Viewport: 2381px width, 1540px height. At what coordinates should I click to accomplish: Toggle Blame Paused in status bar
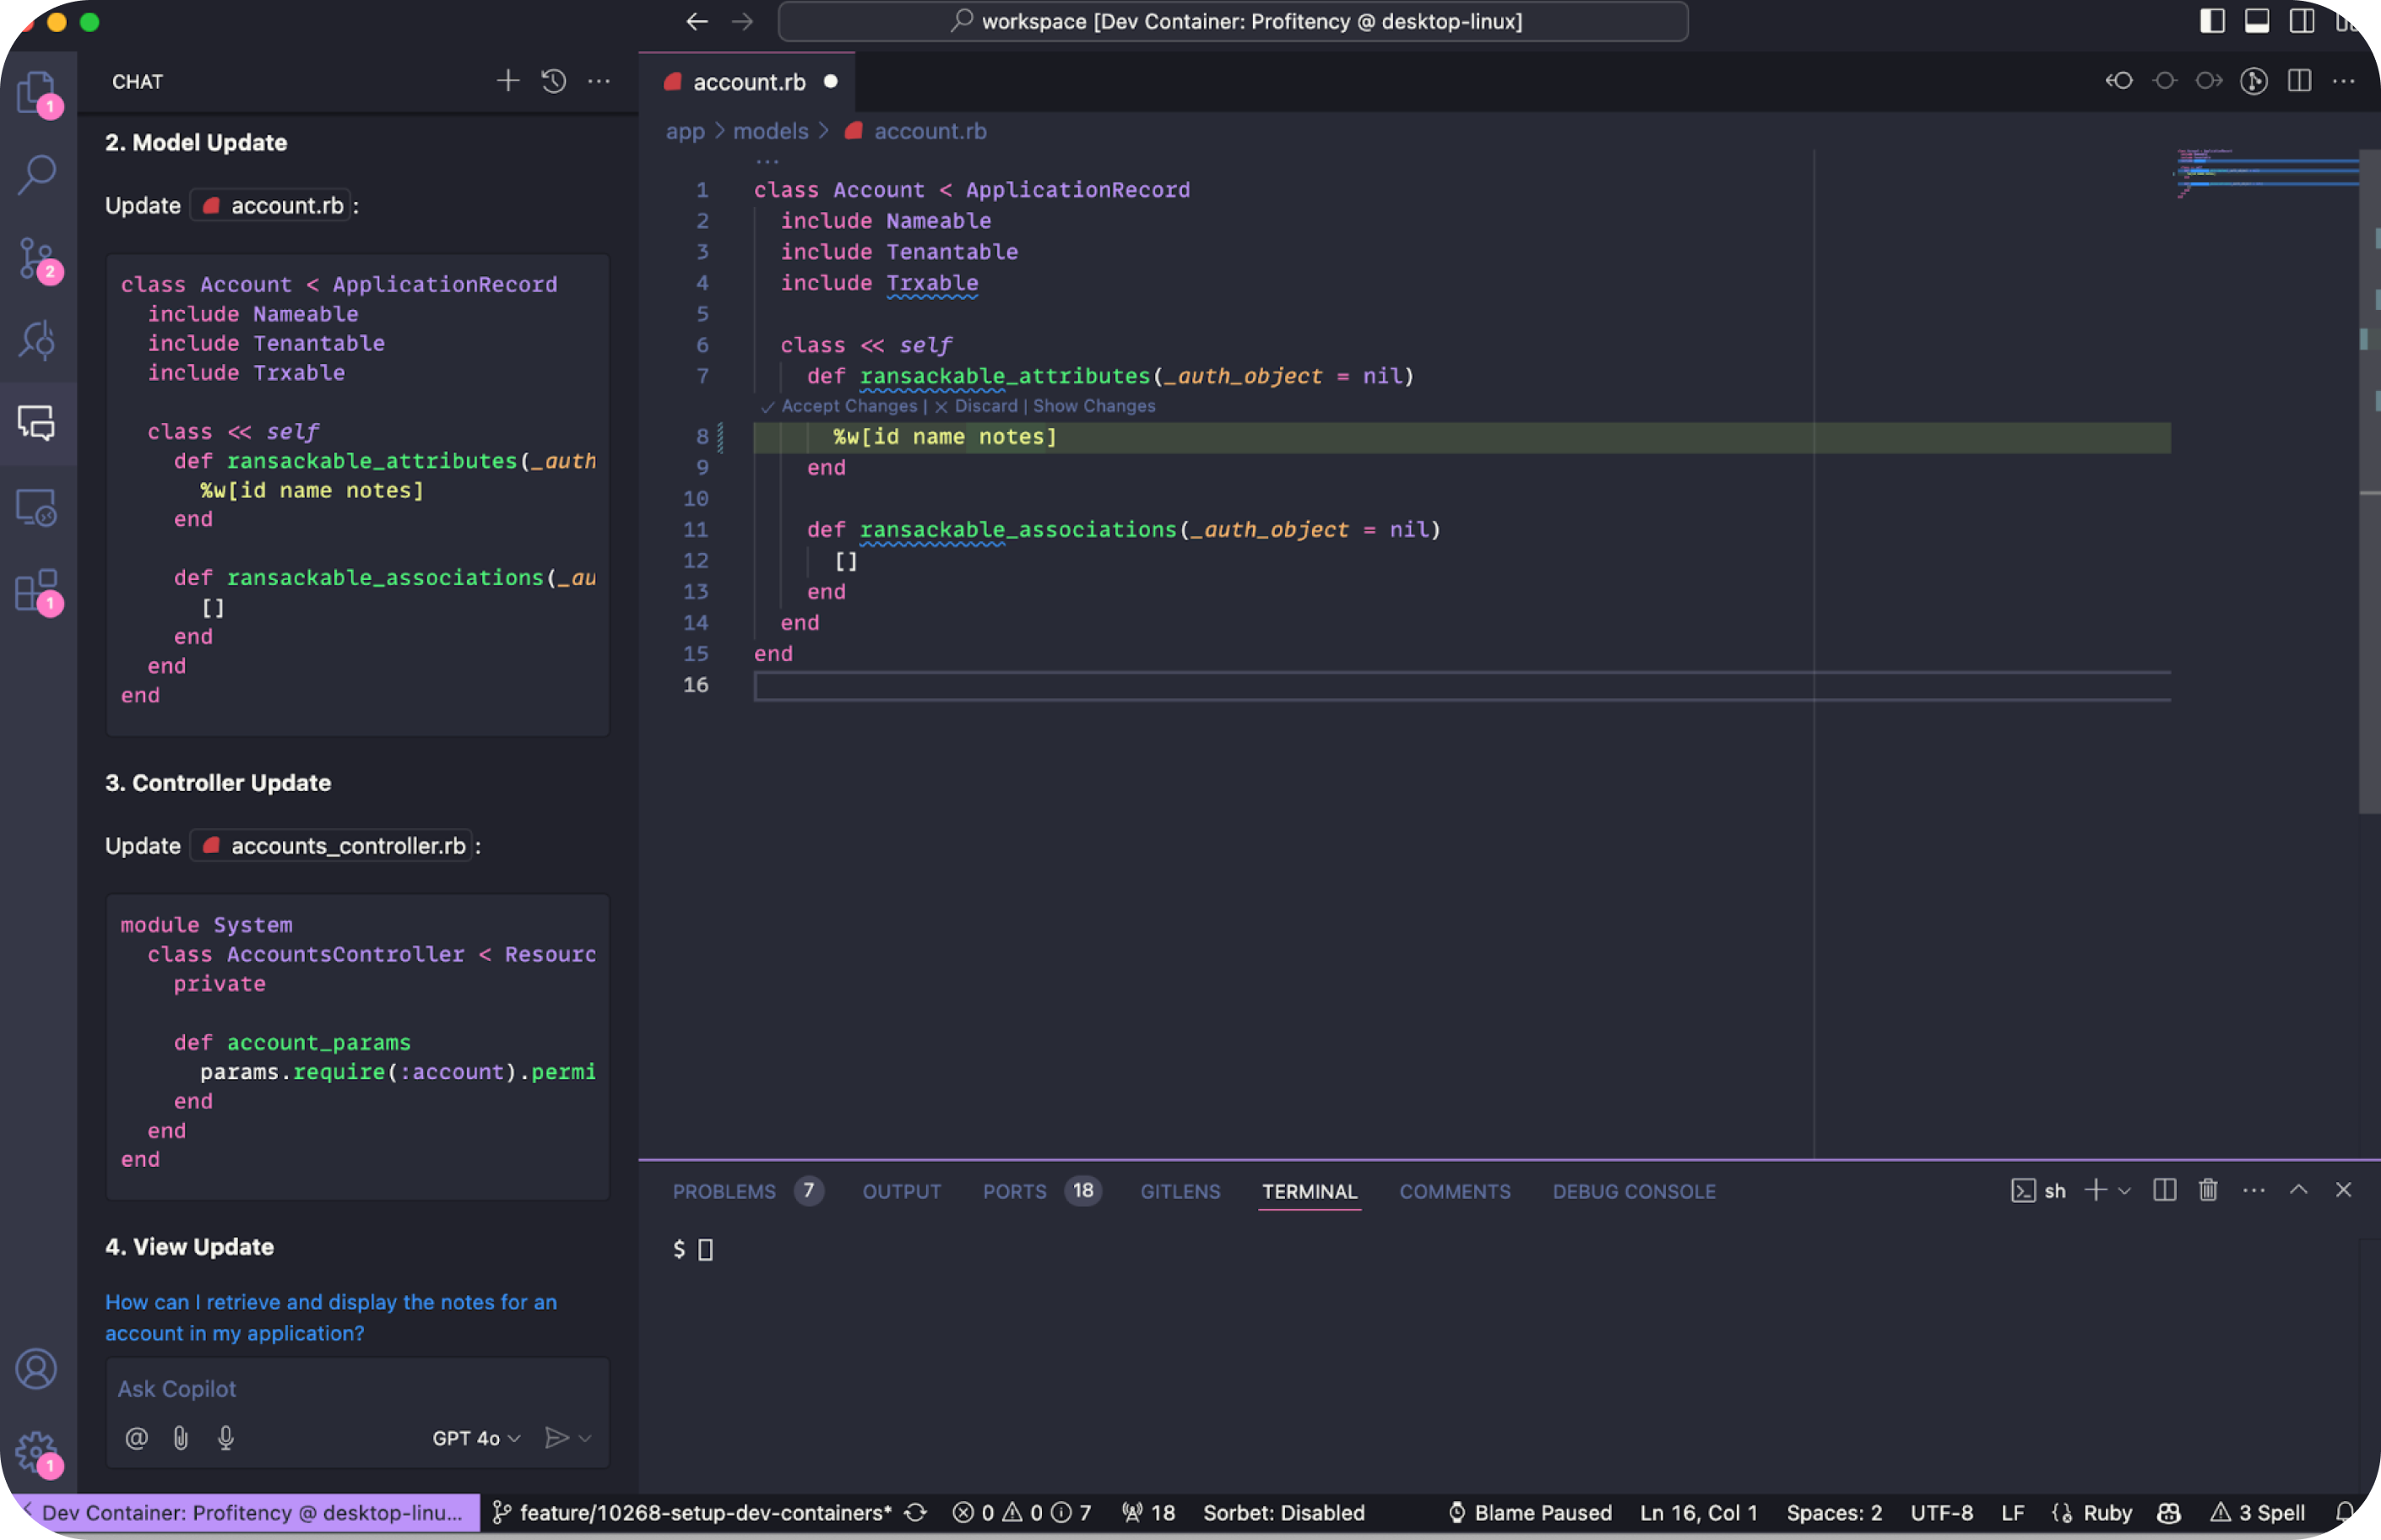(x=1530, y=1512)
